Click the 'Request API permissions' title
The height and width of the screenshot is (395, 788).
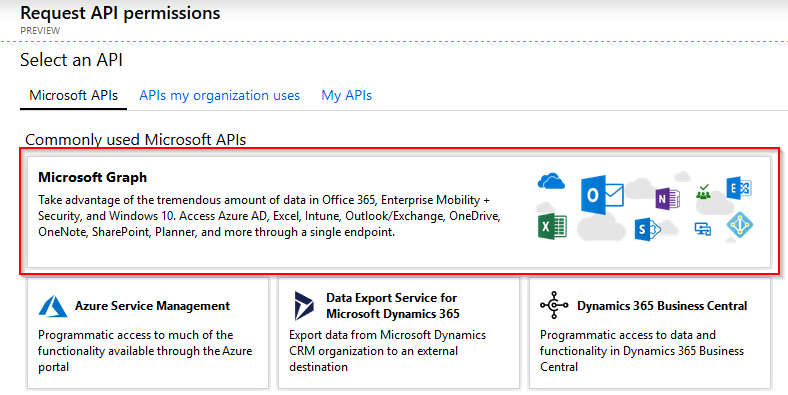[120, 13]
